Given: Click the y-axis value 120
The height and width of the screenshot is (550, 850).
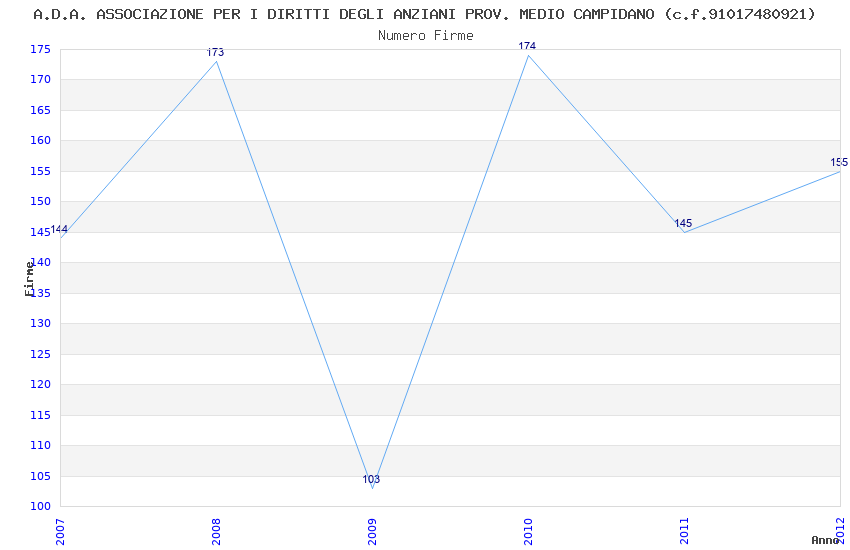Looking at the screenshot, I should pyautogui.click(x=40, y=384).
